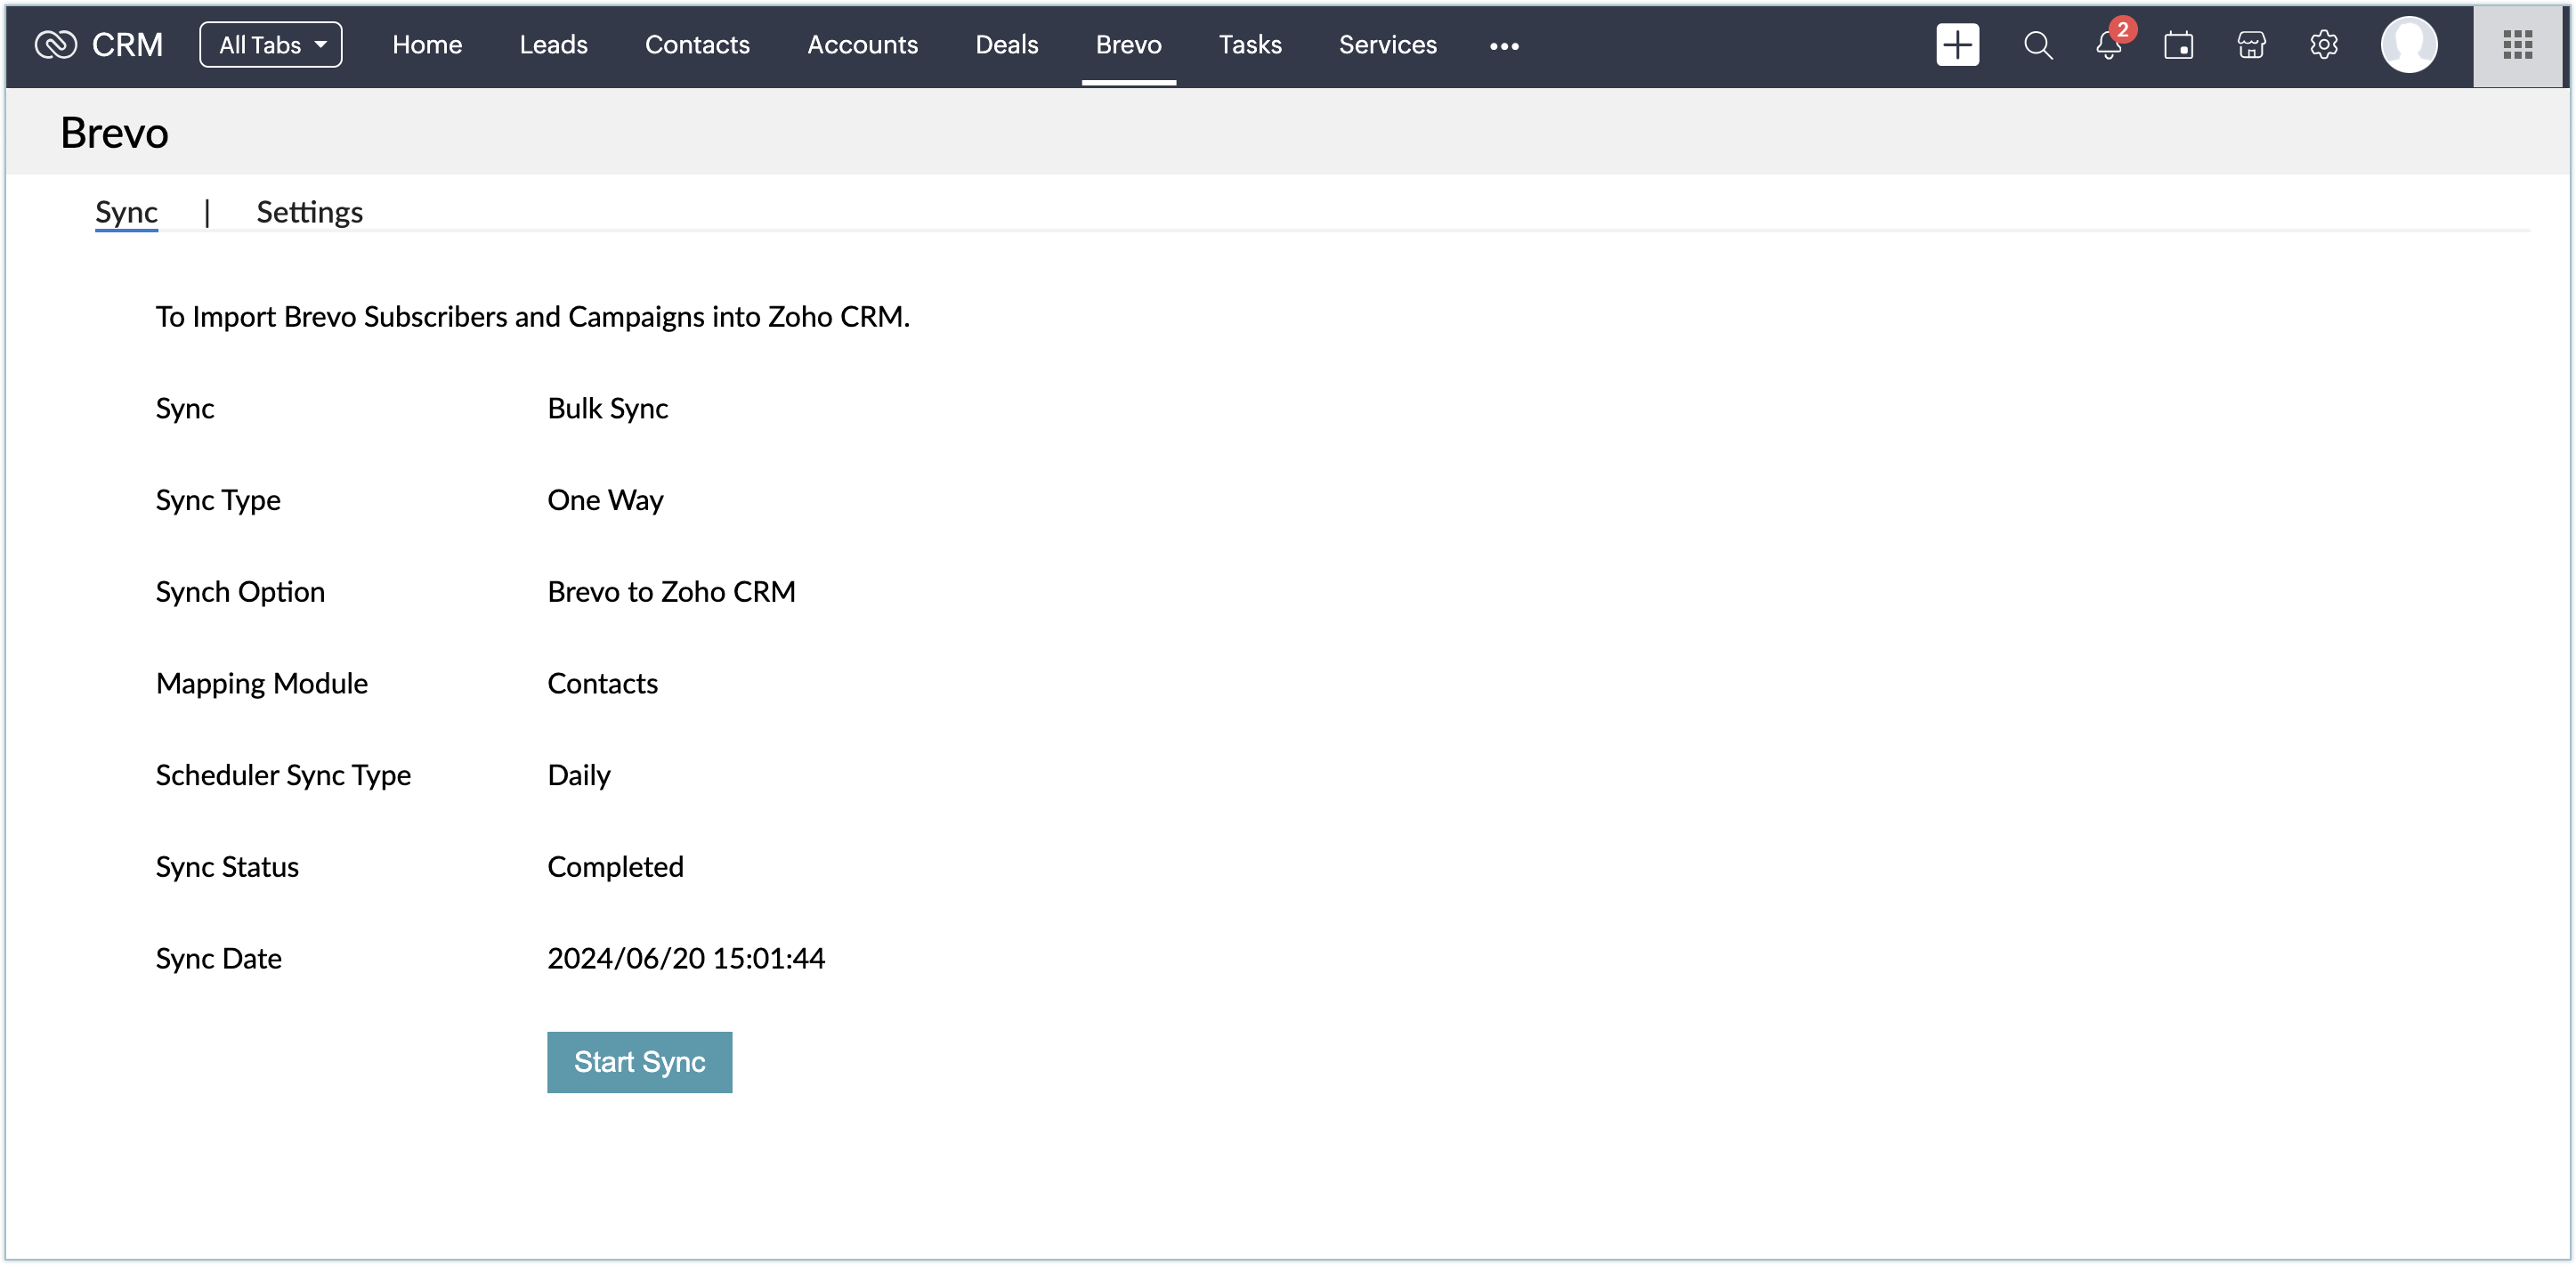
Task: Go to the Leads module
Action: [x=553, y=45]
